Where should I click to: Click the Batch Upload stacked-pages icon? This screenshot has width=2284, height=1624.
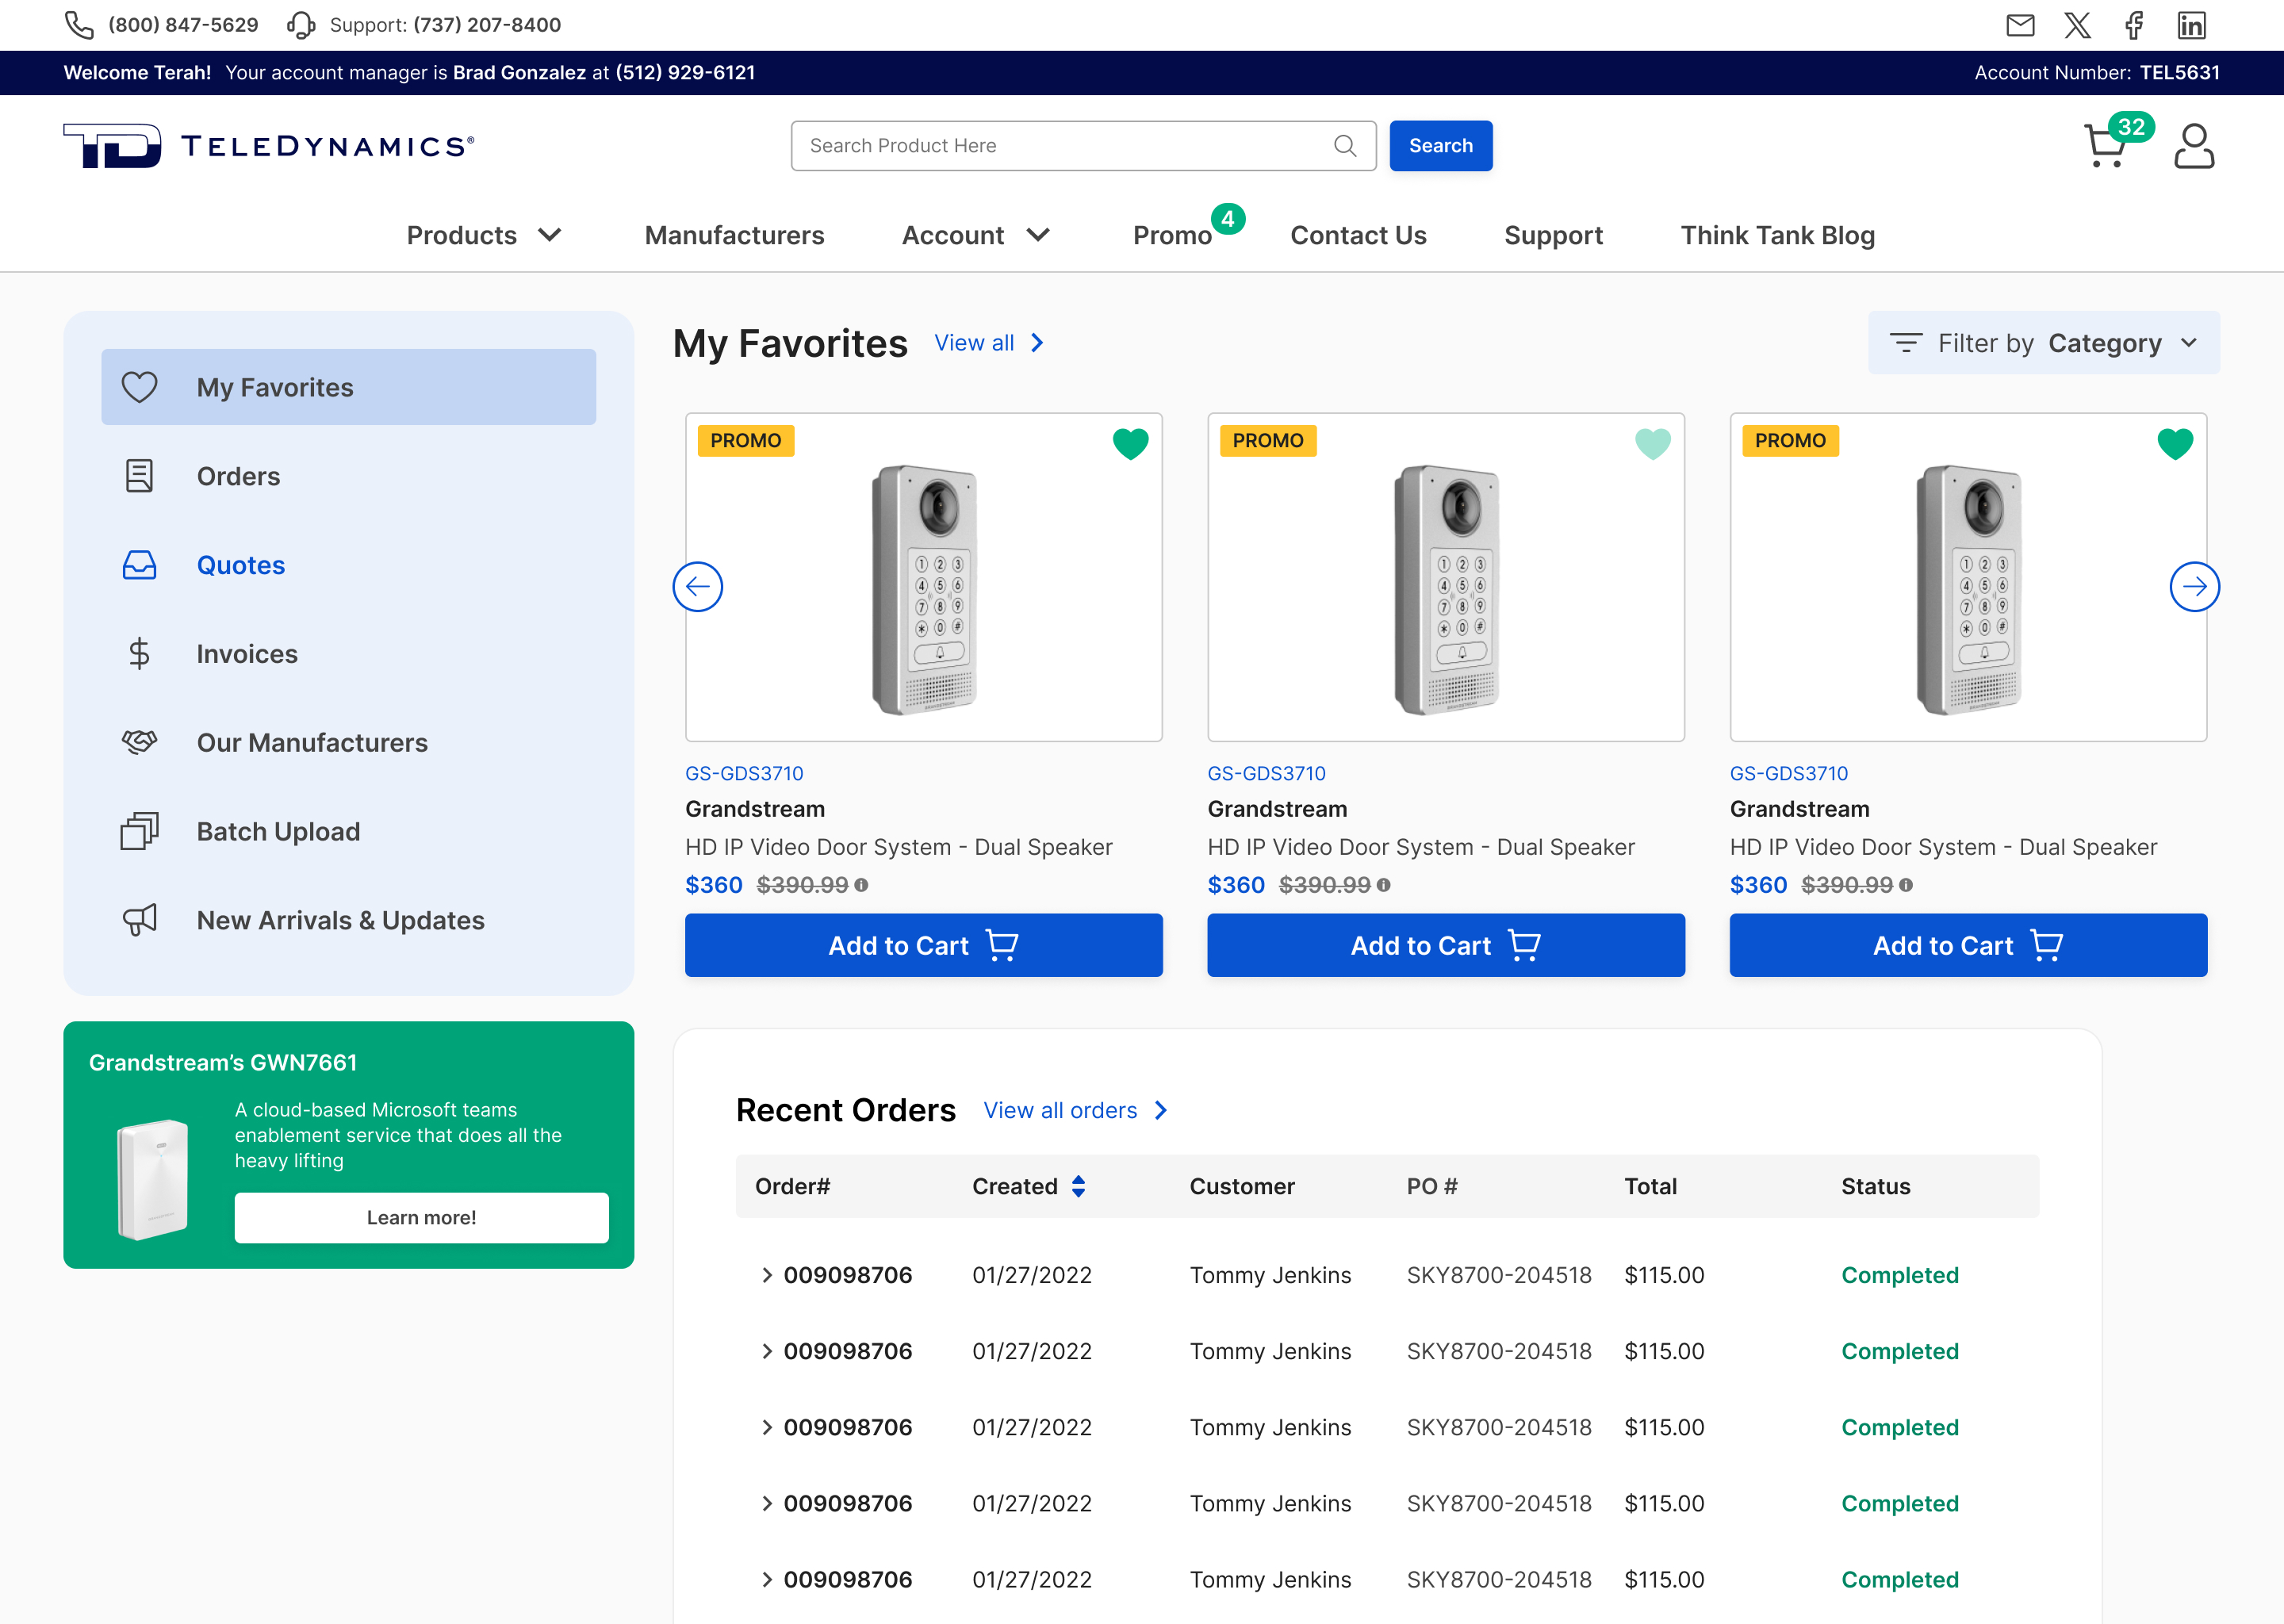(x=139, y=831)
